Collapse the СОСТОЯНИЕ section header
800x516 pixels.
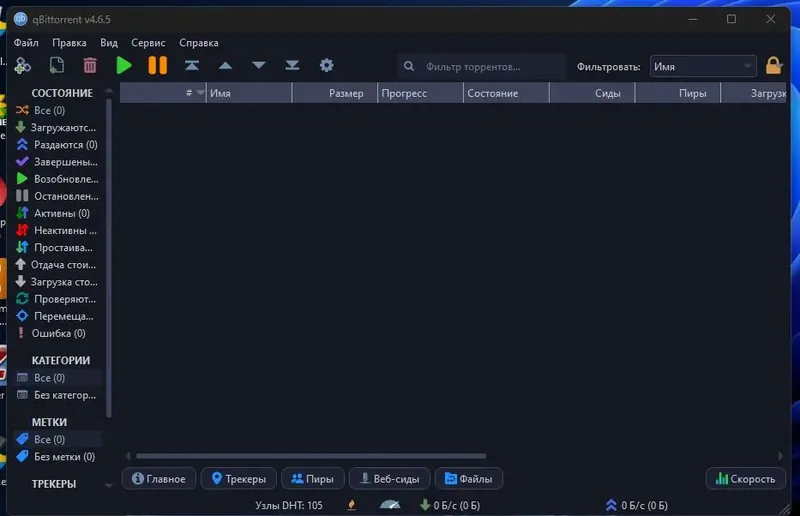(62, 93)
